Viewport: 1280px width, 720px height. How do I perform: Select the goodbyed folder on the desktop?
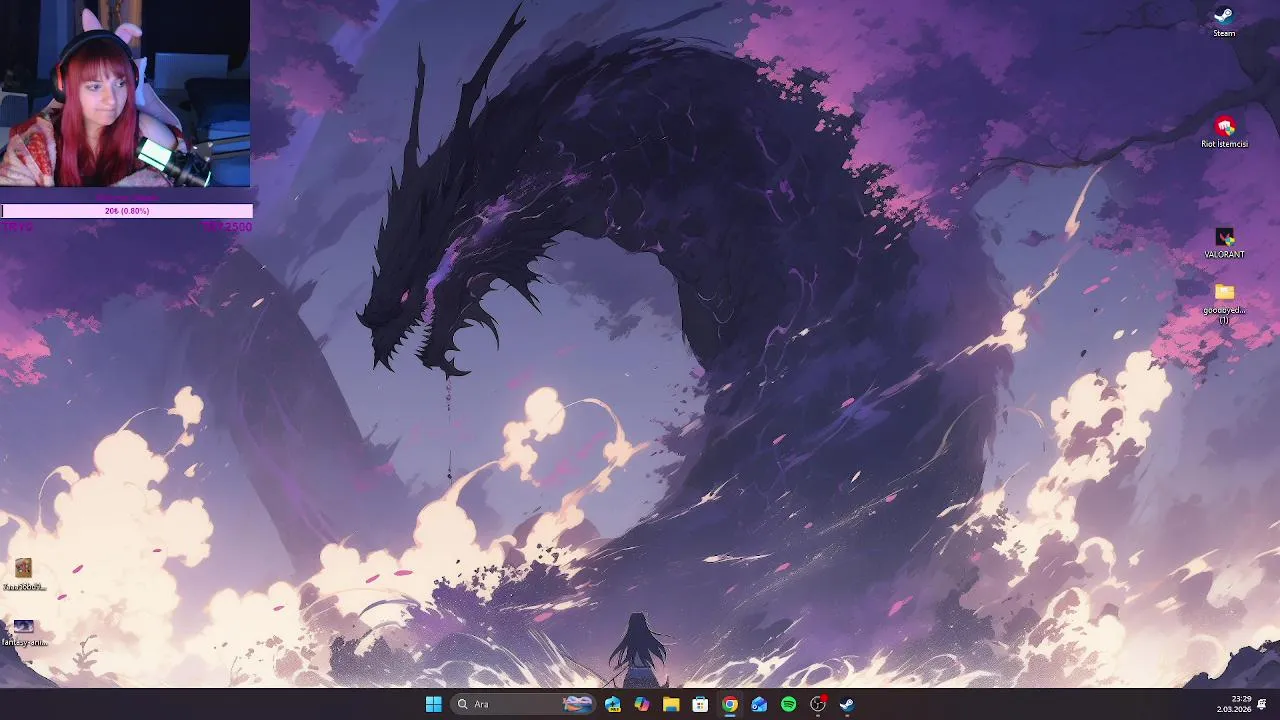click(x=1224, y=303)
